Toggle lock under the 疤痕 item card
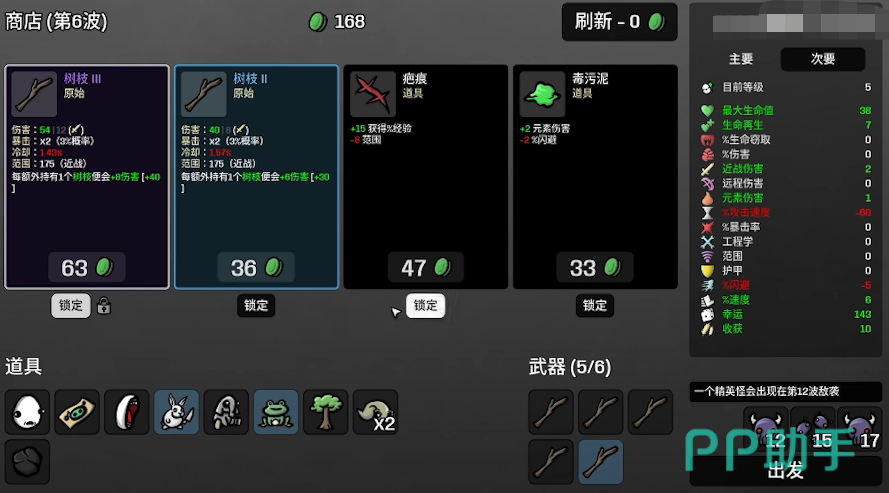This screenshot has width=889, height=493. pos(425,305)
